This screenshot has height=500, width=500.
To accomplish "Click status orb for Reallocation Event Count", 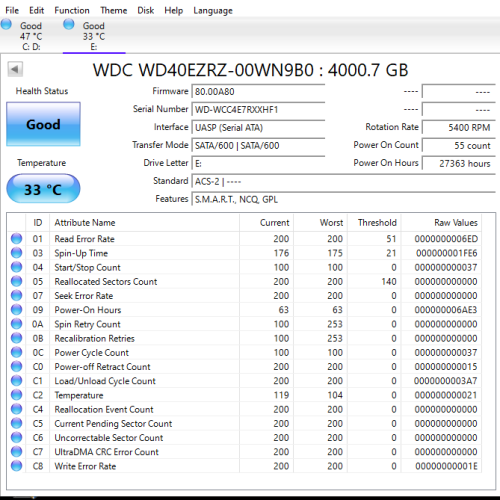I will (x=16, y=409).
